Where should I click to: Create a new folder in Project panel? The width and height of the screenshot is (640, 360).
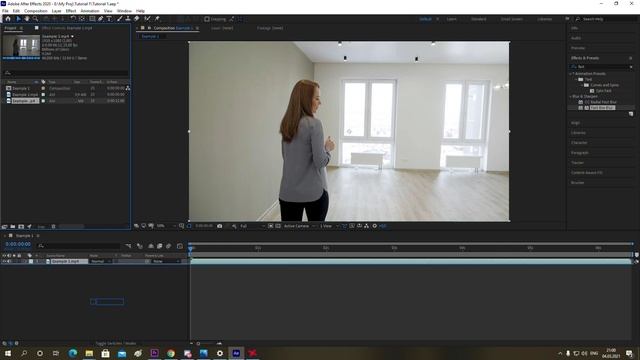click(x=13, y=227)
